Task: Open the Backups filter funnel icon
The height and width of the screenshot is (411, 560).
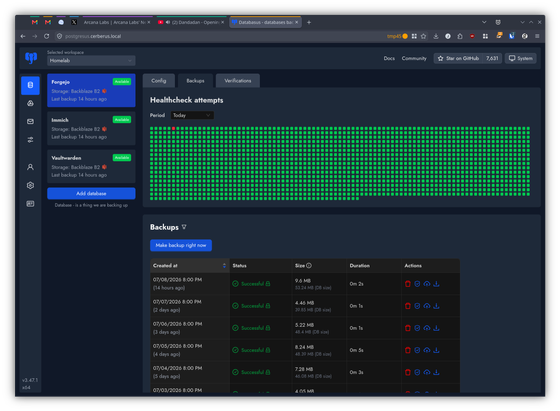Action: [184, 227]
